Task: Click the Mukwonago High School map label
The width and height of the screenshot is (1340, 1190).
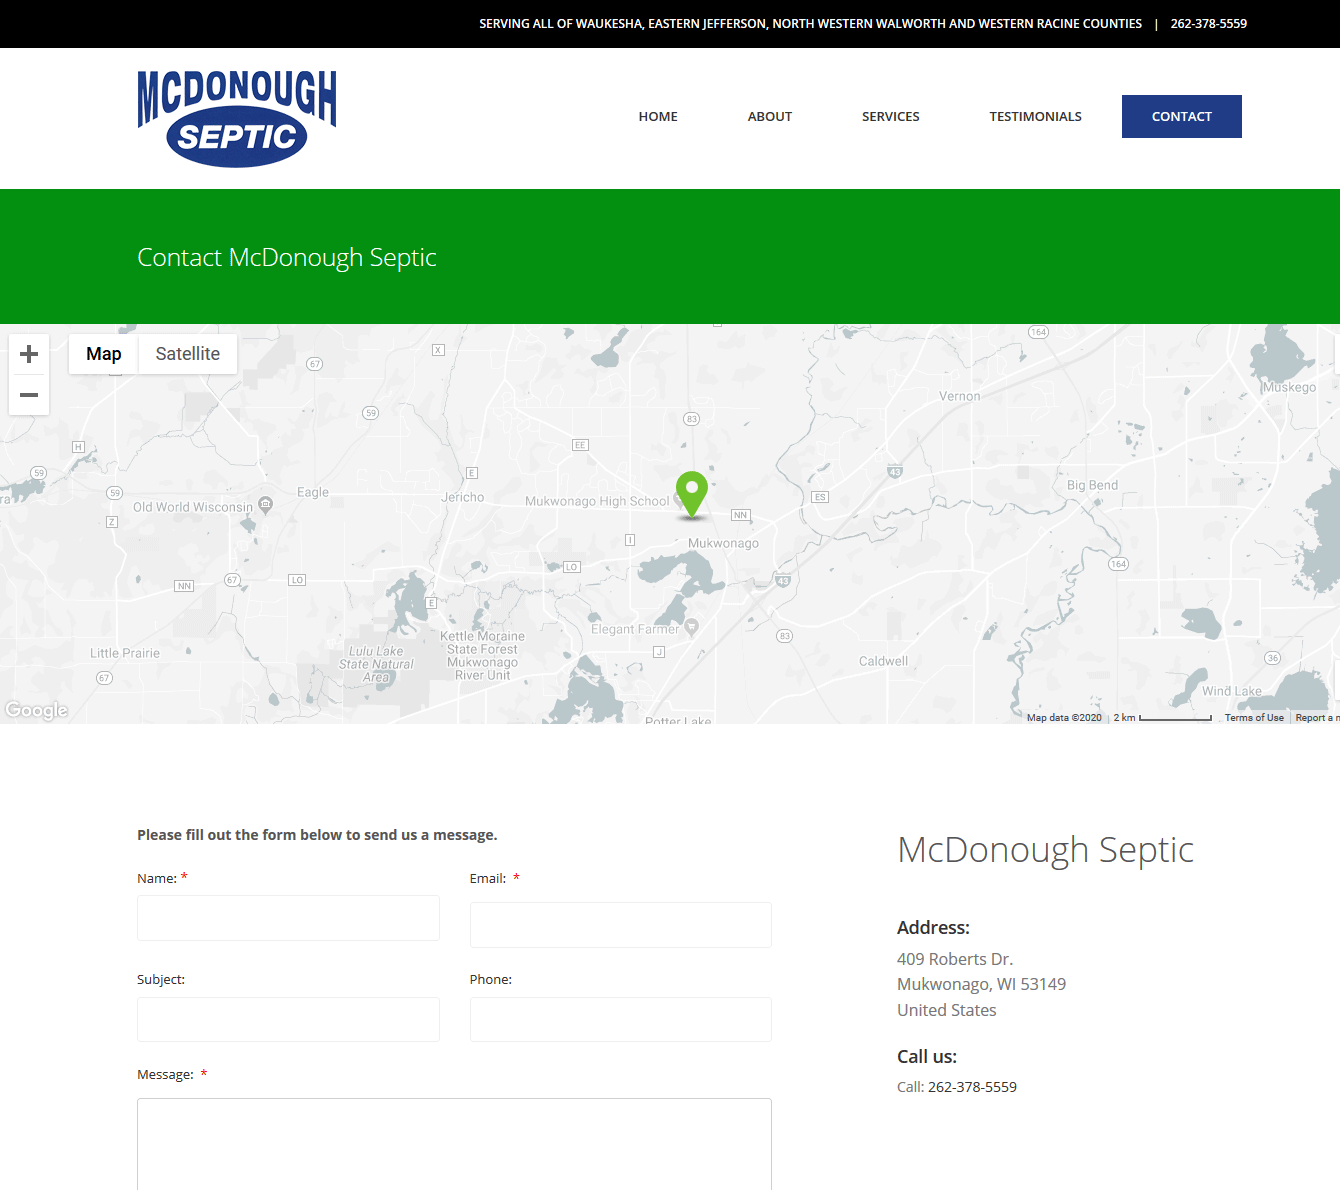Action: coord(597,501)
